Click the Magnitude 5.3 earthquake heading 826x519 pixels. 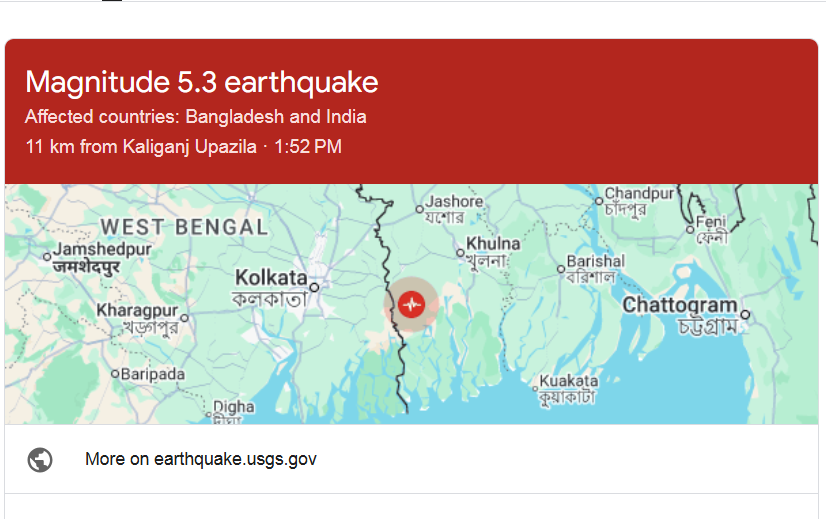202,82
